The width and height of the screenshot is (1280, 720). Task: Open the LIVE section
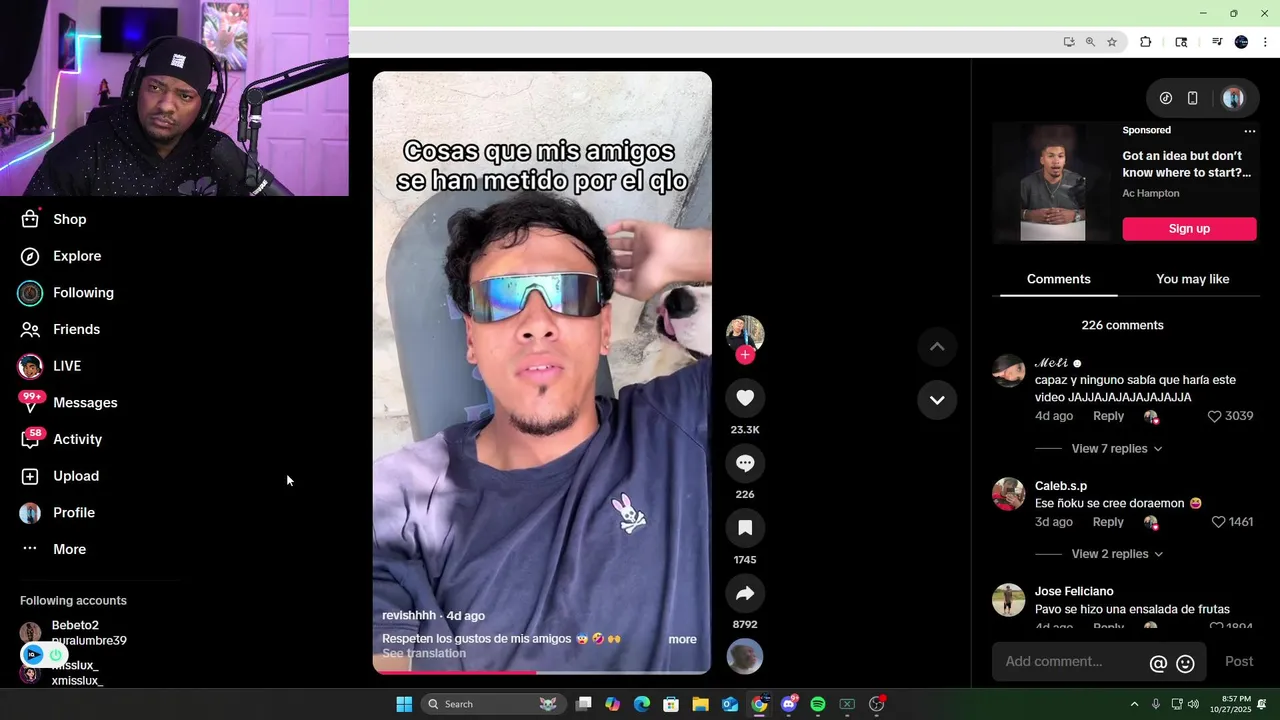point(50,366)
